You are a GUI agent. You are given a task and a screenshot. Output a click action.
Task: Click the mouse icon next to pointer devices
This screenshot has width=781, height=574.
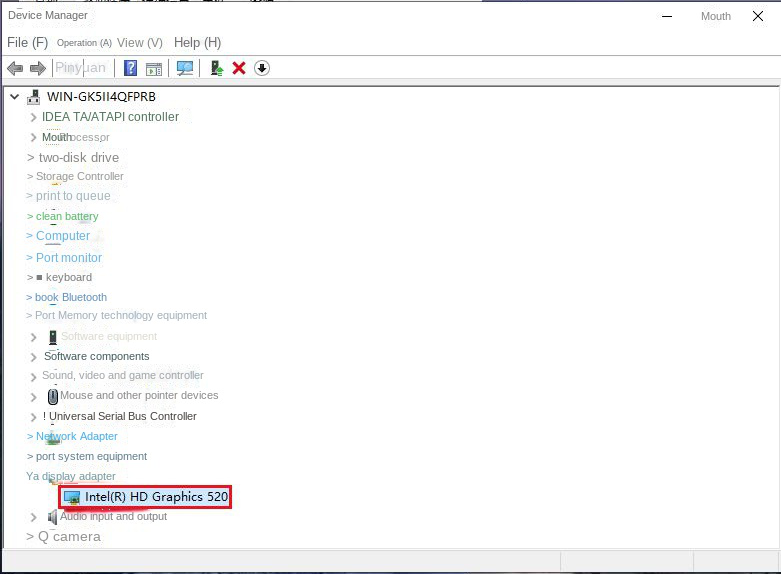(x=53, y=397)
